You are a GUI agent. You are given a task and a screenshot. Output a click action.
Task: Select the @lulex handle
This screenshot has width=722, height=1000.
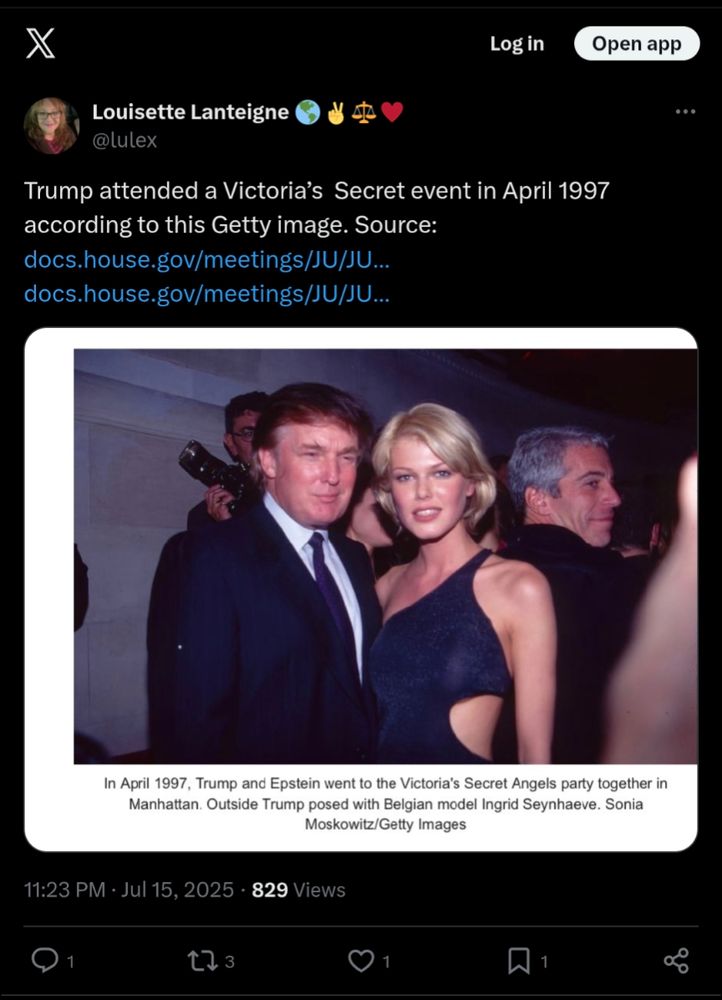click(124, 140)
